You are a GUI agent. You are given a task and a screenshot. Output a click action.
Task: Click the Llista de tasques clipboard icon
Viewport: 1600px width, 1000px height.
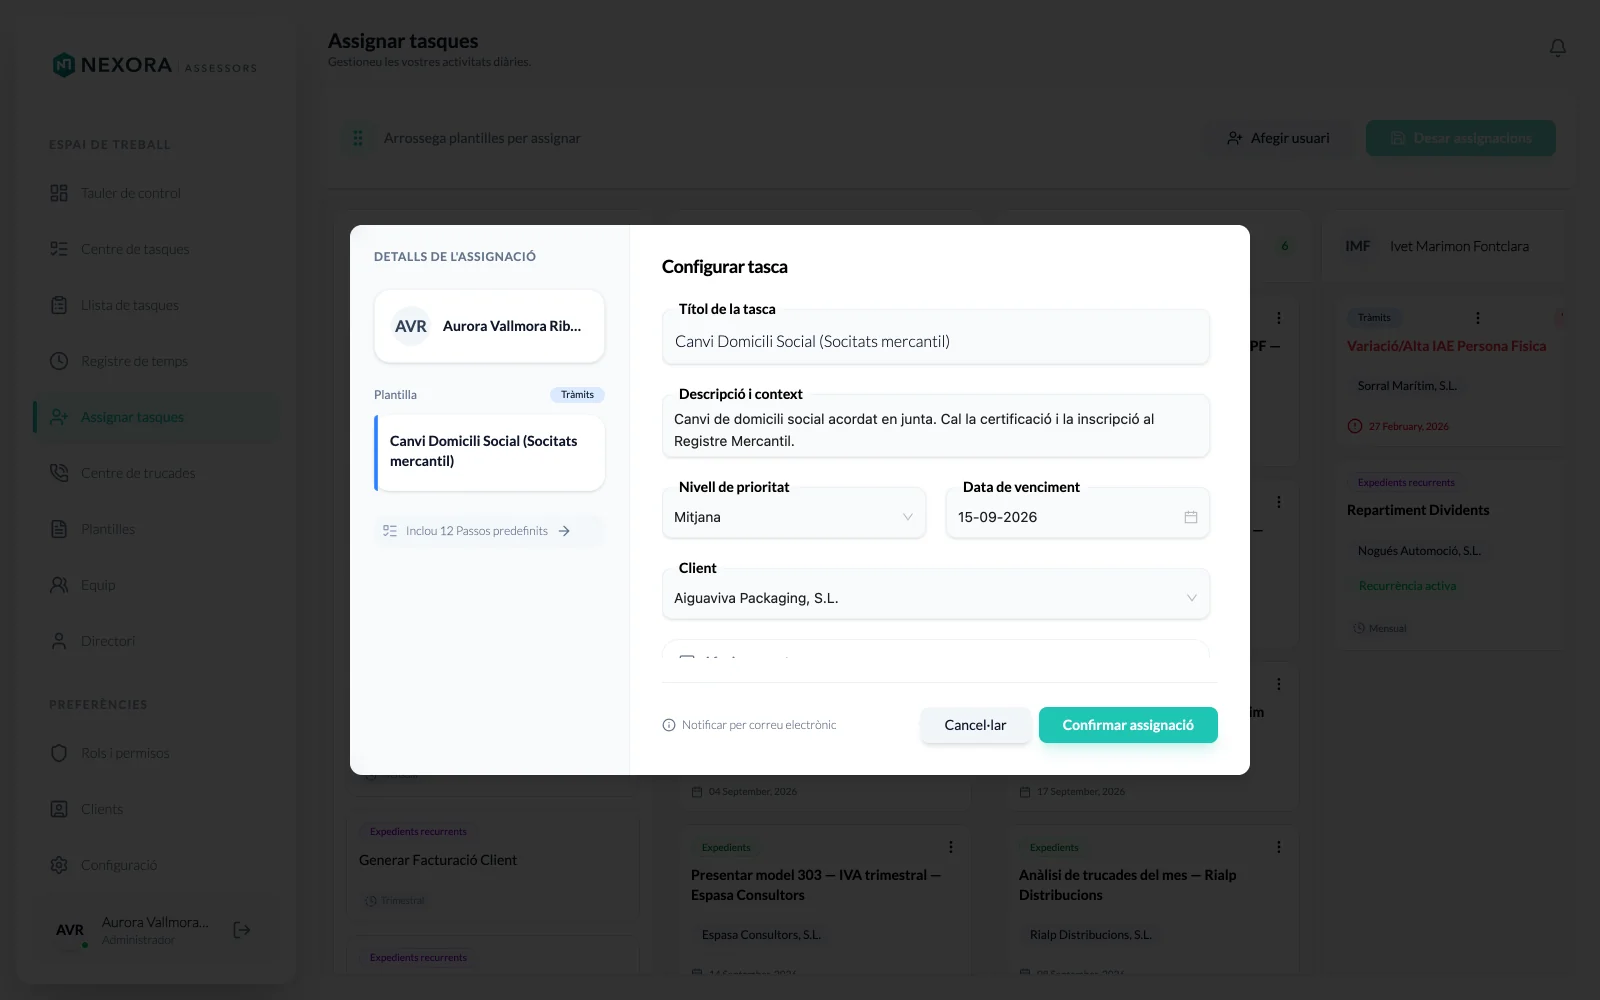(x=59, y=305)
